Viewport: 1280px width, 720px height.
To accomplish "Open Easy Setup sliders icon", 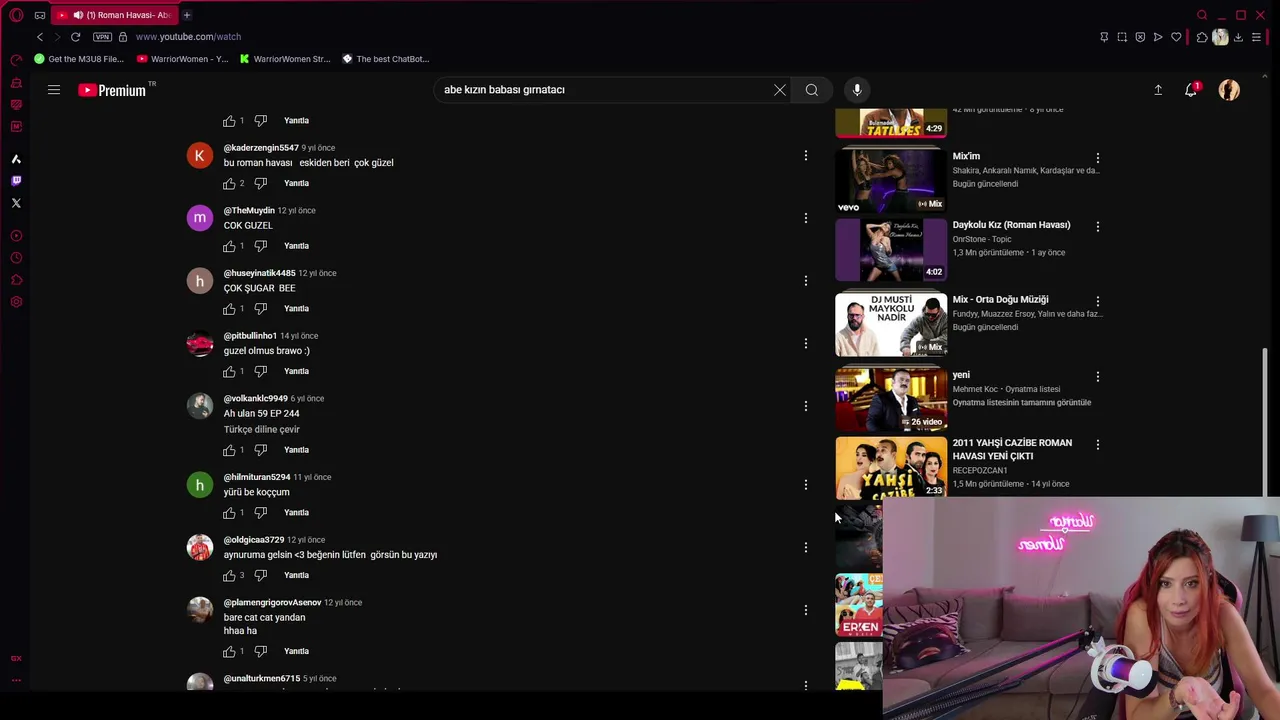I will point(1257,37).
